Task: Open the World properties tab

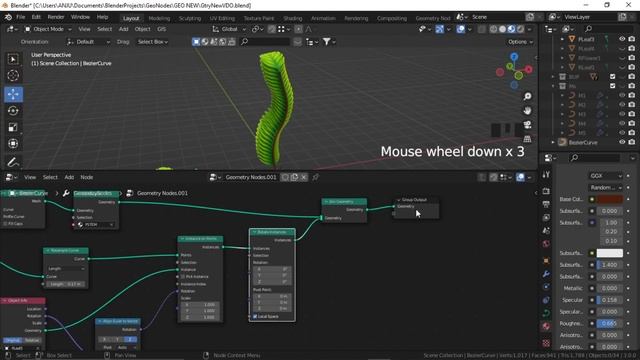Action: coord(546,244)
